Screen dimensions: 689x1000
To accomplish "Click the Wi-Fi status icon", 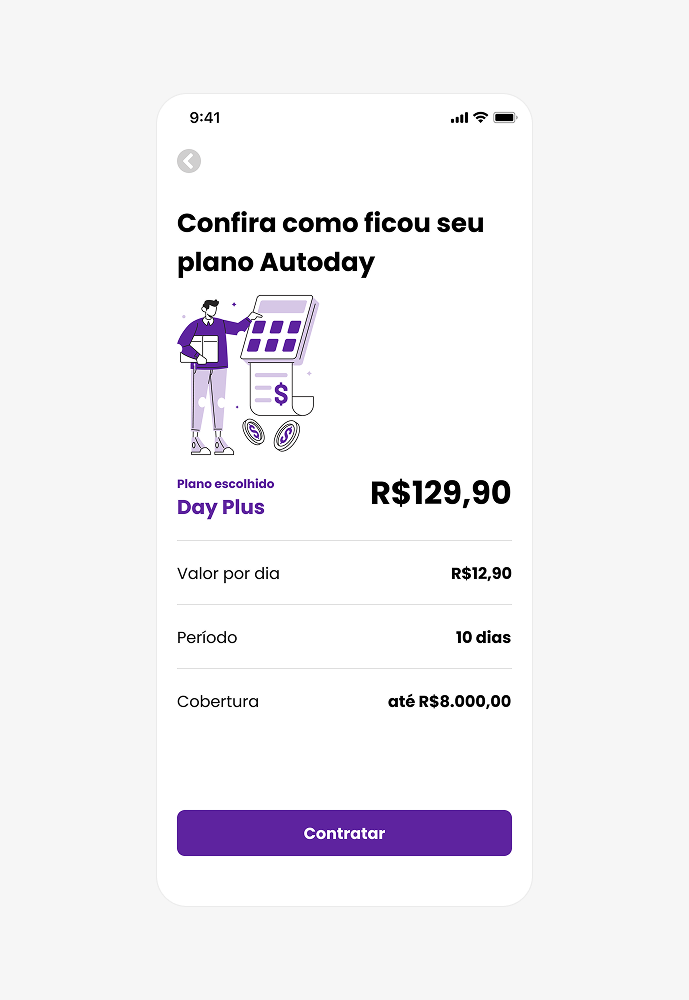I will click(481, 117).
